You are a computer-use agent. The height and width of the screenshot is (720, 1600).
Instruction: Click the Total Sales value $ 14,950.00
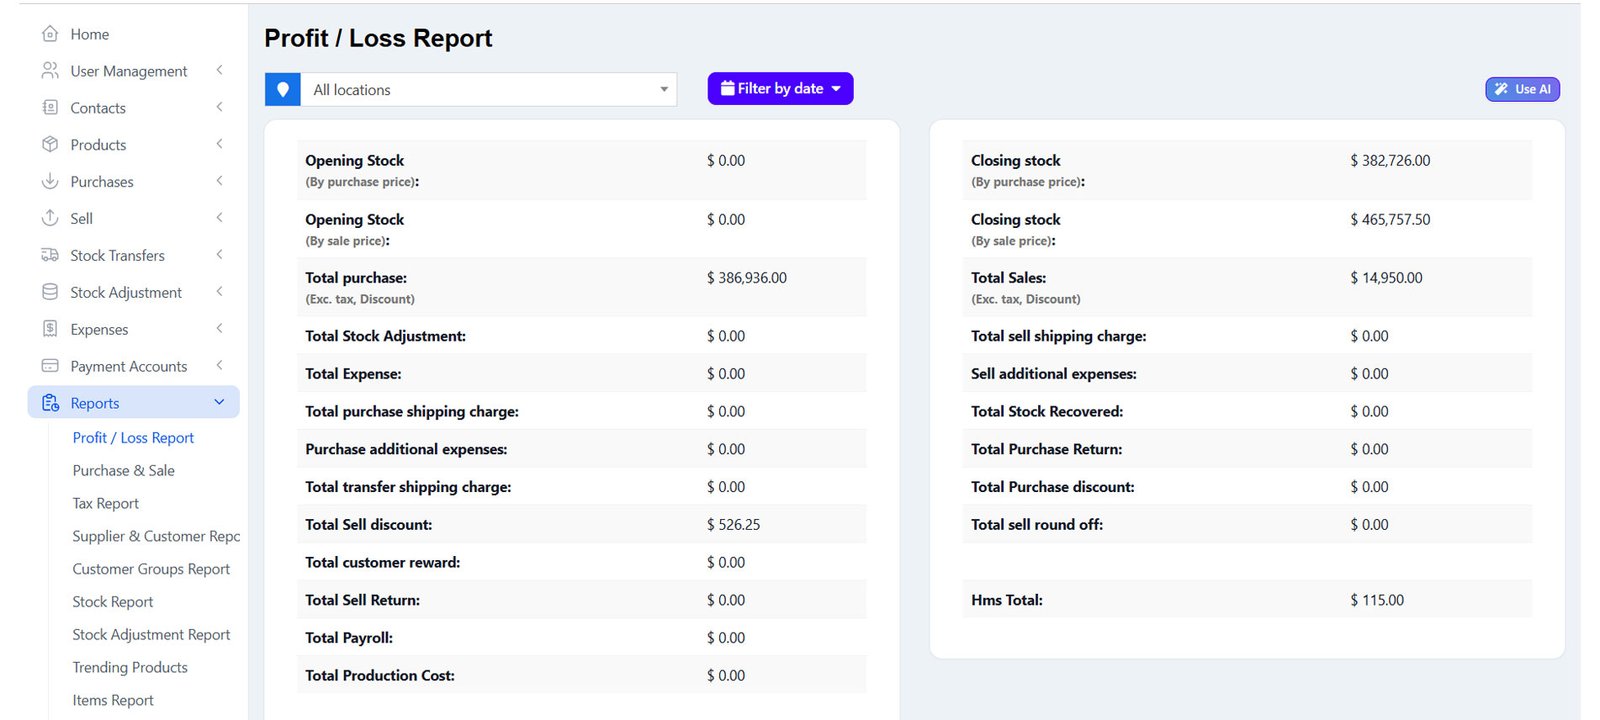[1386, 278]
